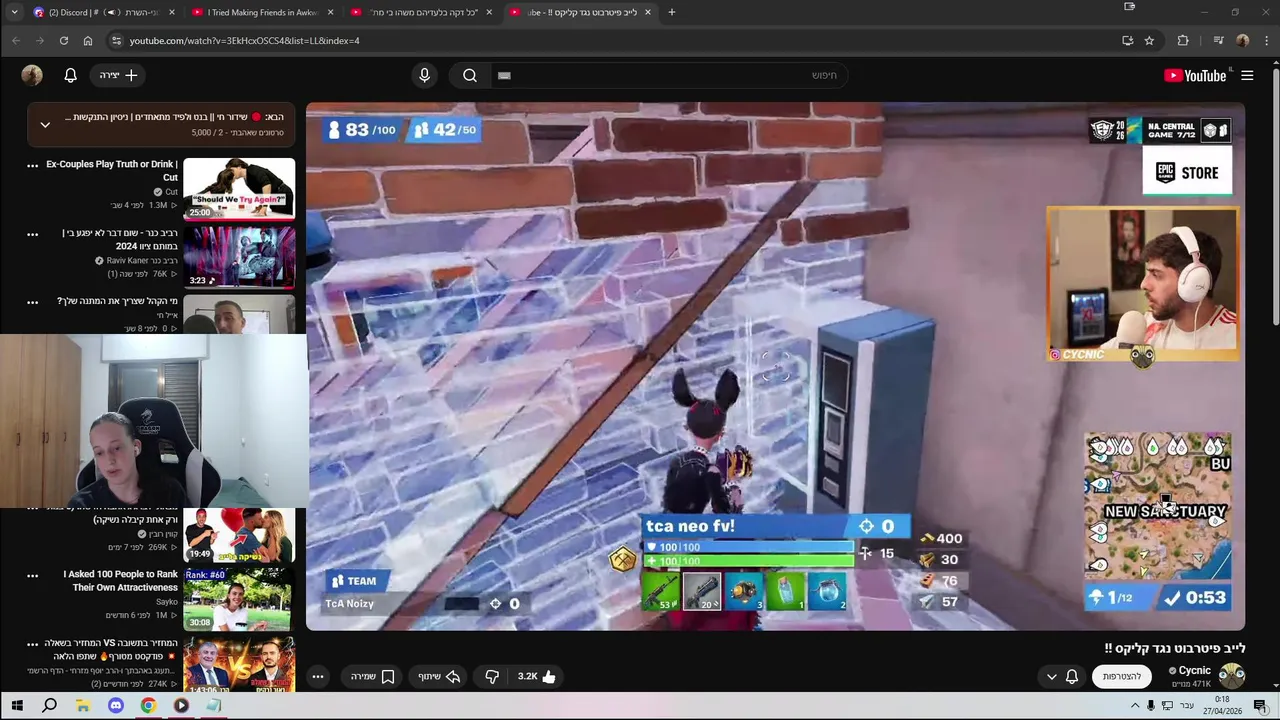The width and height of the screenshot is (1280, 720).
Task: Open the YouTube account avatar menu
Action: point(32,75)
